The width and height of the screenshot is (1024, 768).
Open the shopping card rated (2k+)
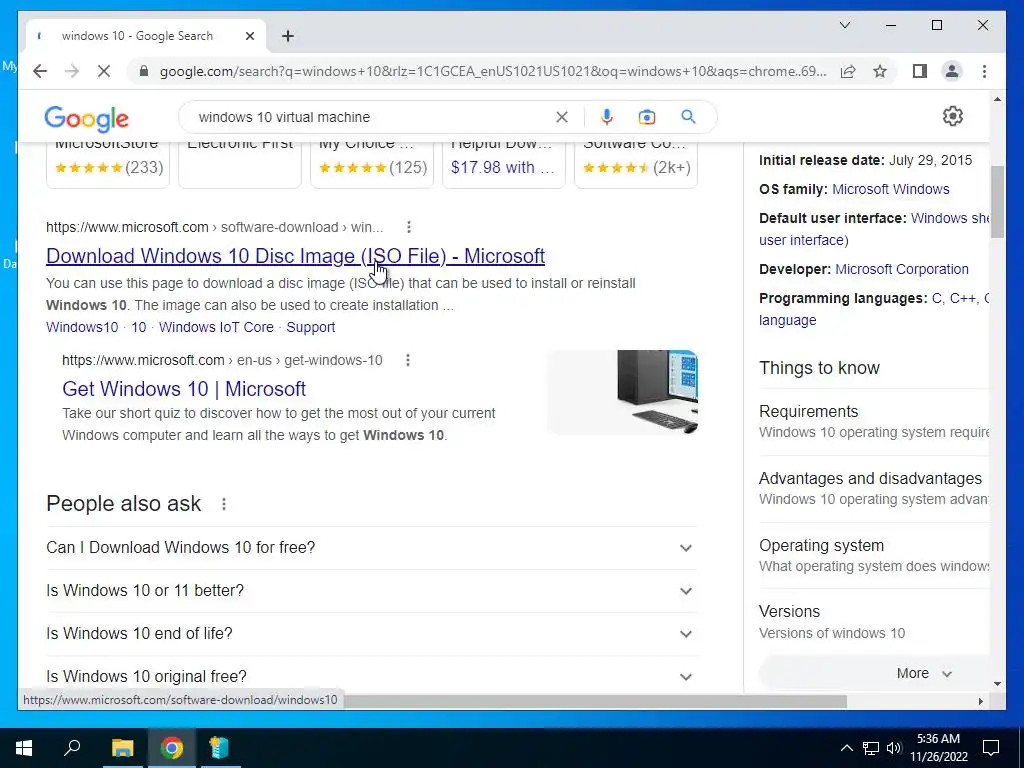click(635, 165)
